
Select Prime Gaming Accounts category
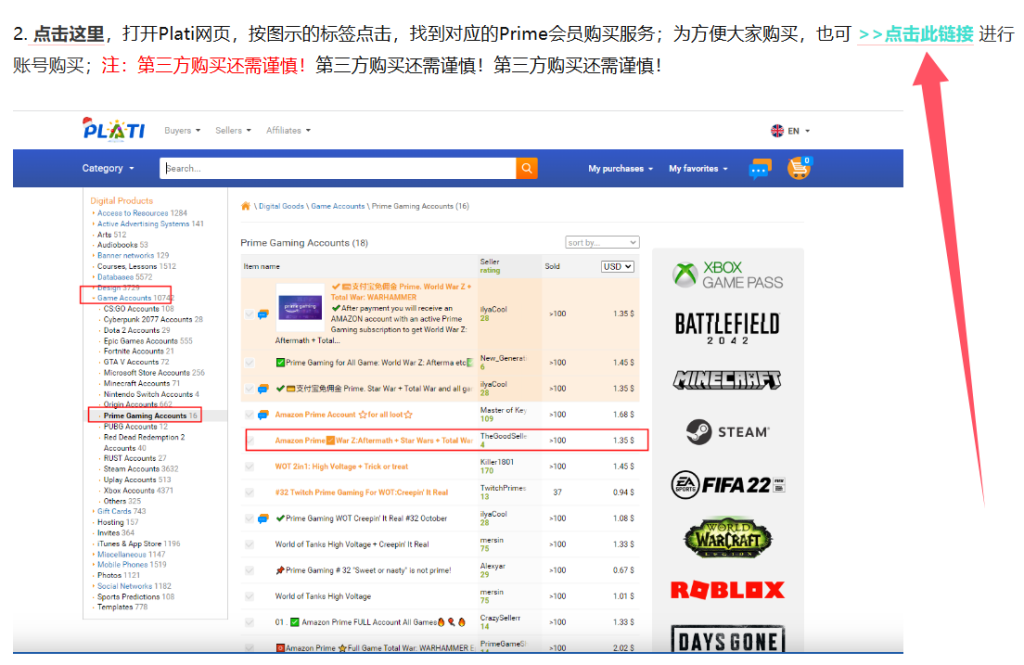click(145, 415)
